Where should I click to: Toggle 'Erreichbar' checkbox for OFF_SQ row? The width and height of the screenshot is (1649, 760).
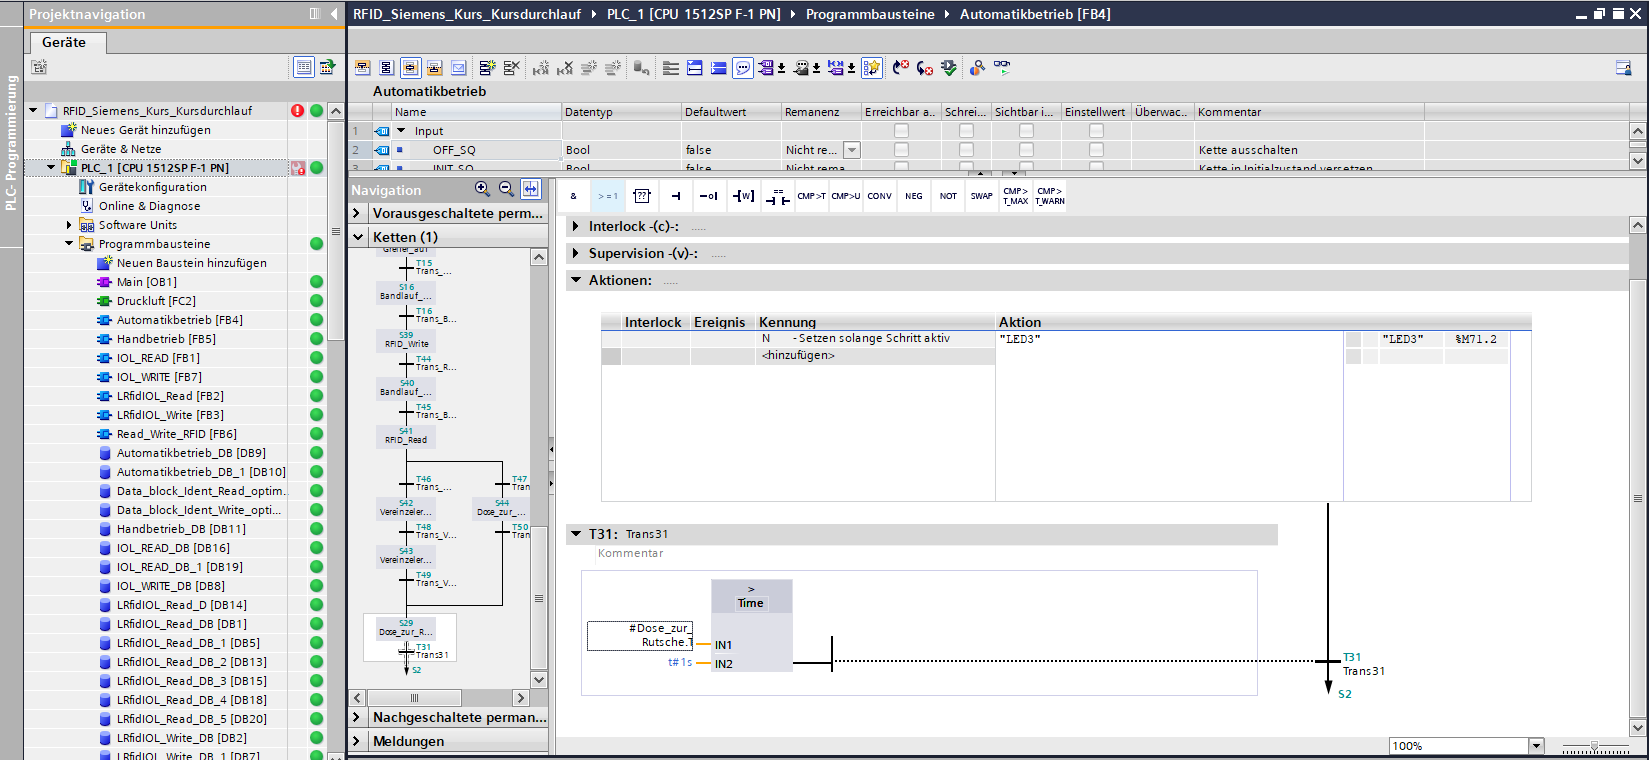(x=901, y=150)
